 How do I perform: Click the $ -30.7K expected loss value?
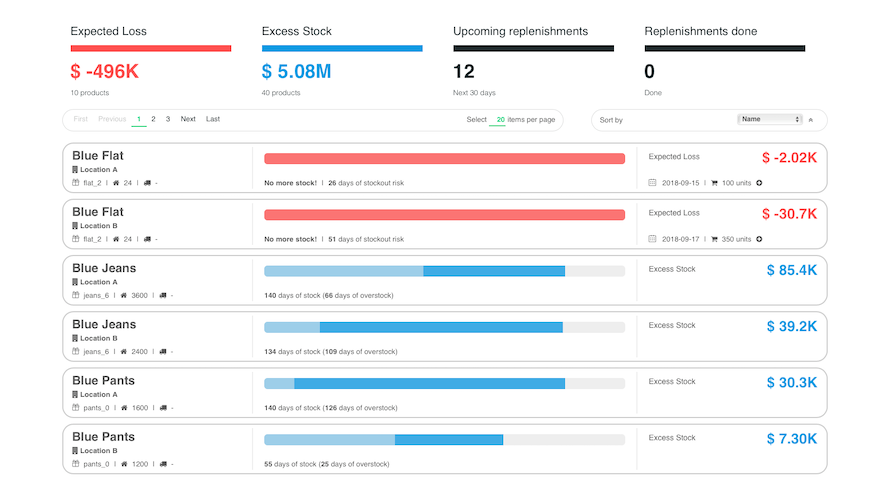pyautogui.click(x=789, y=214)
